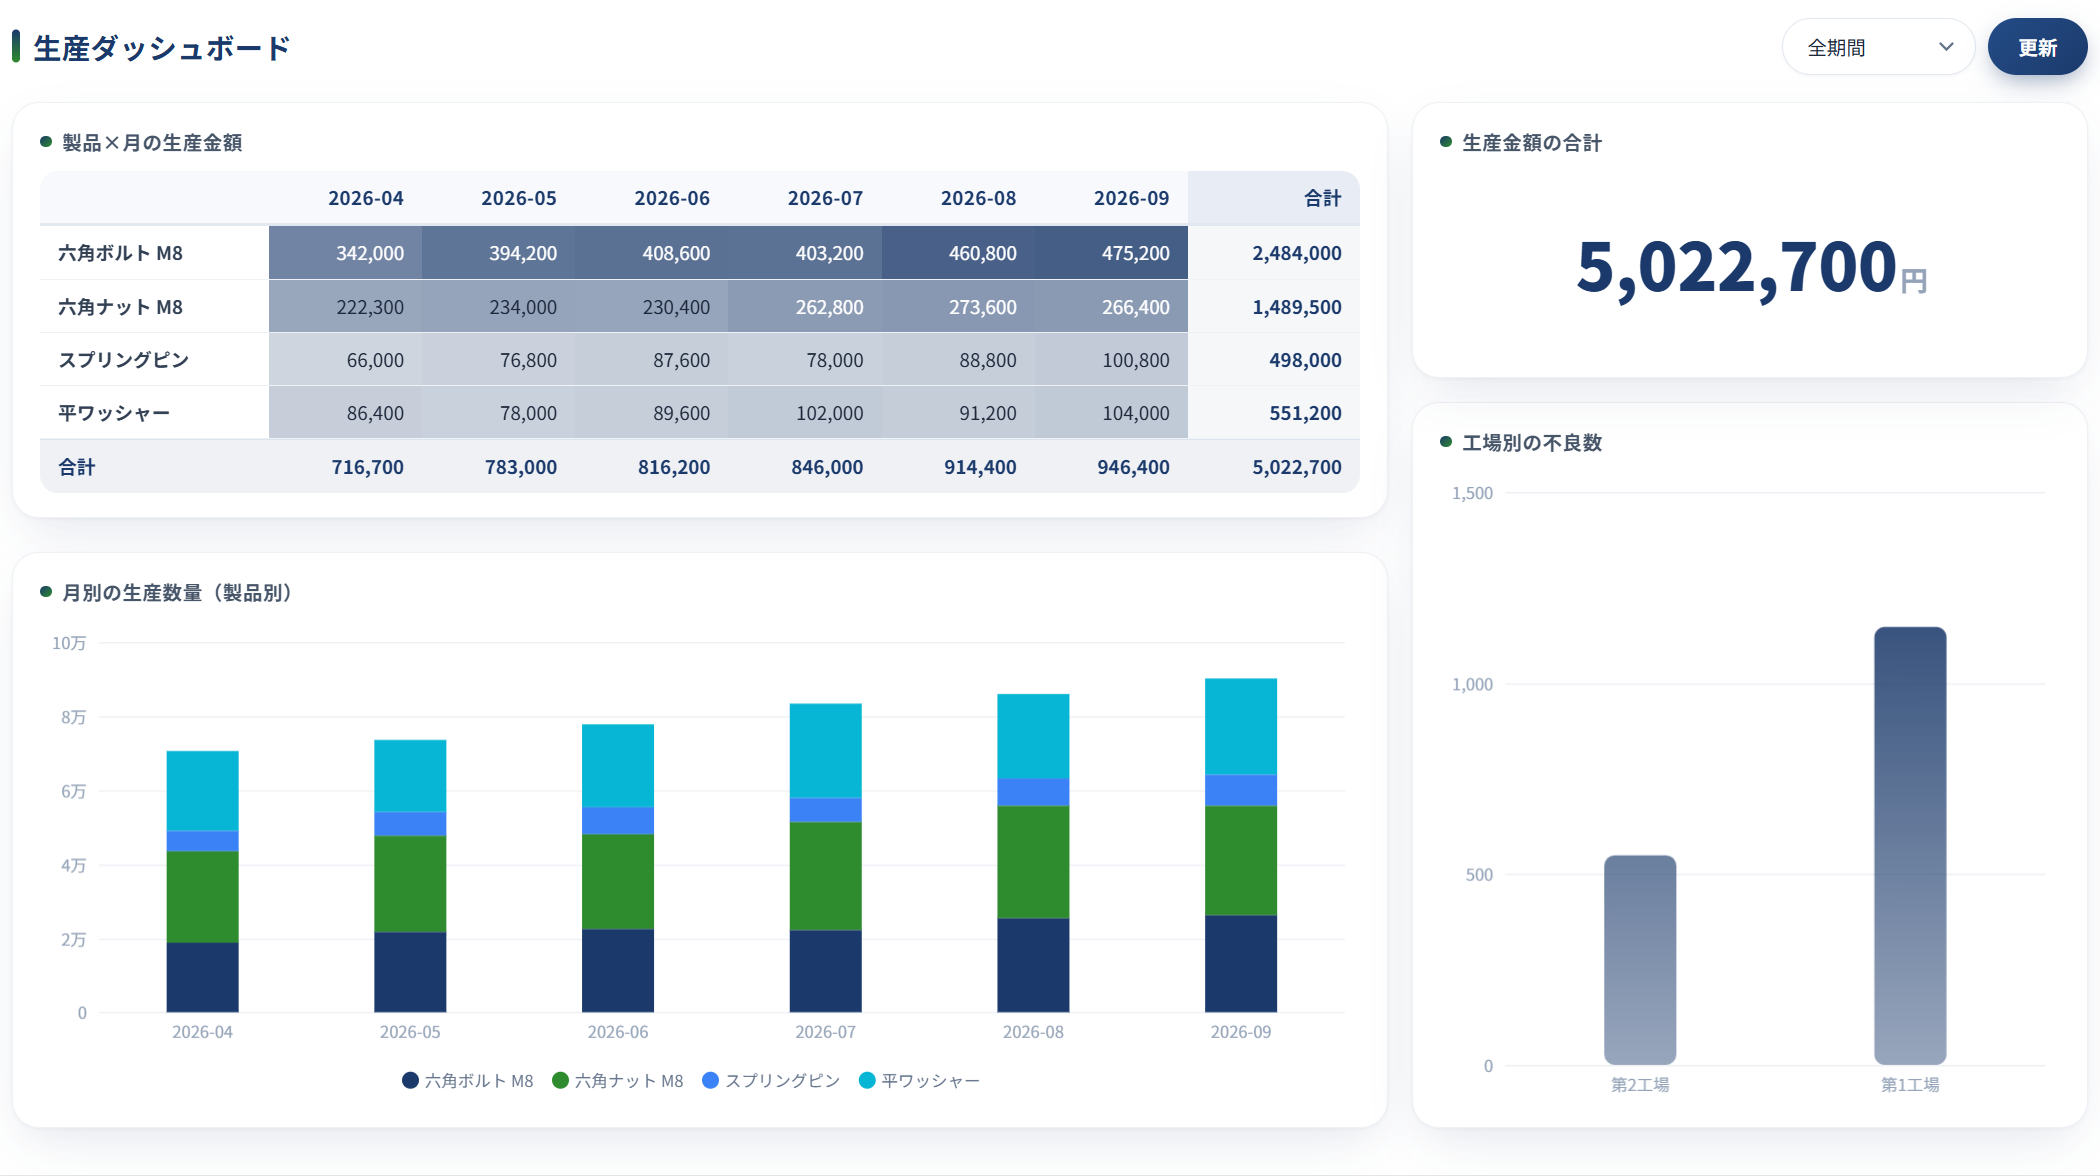Click the 2026-07 stacked bar's navy segment
Screen dimensions: 2100x1176
826,972
